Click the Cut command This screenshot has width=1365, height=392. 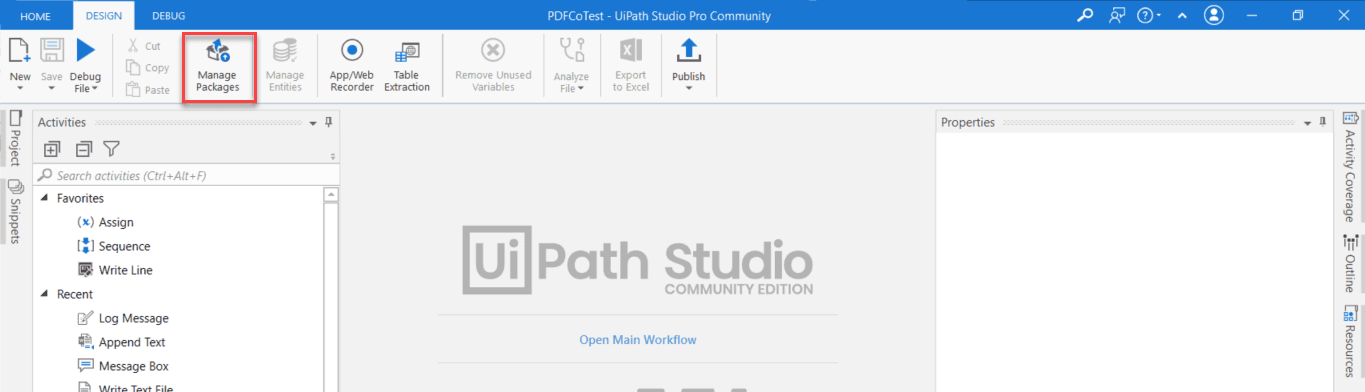coord(143,46)
